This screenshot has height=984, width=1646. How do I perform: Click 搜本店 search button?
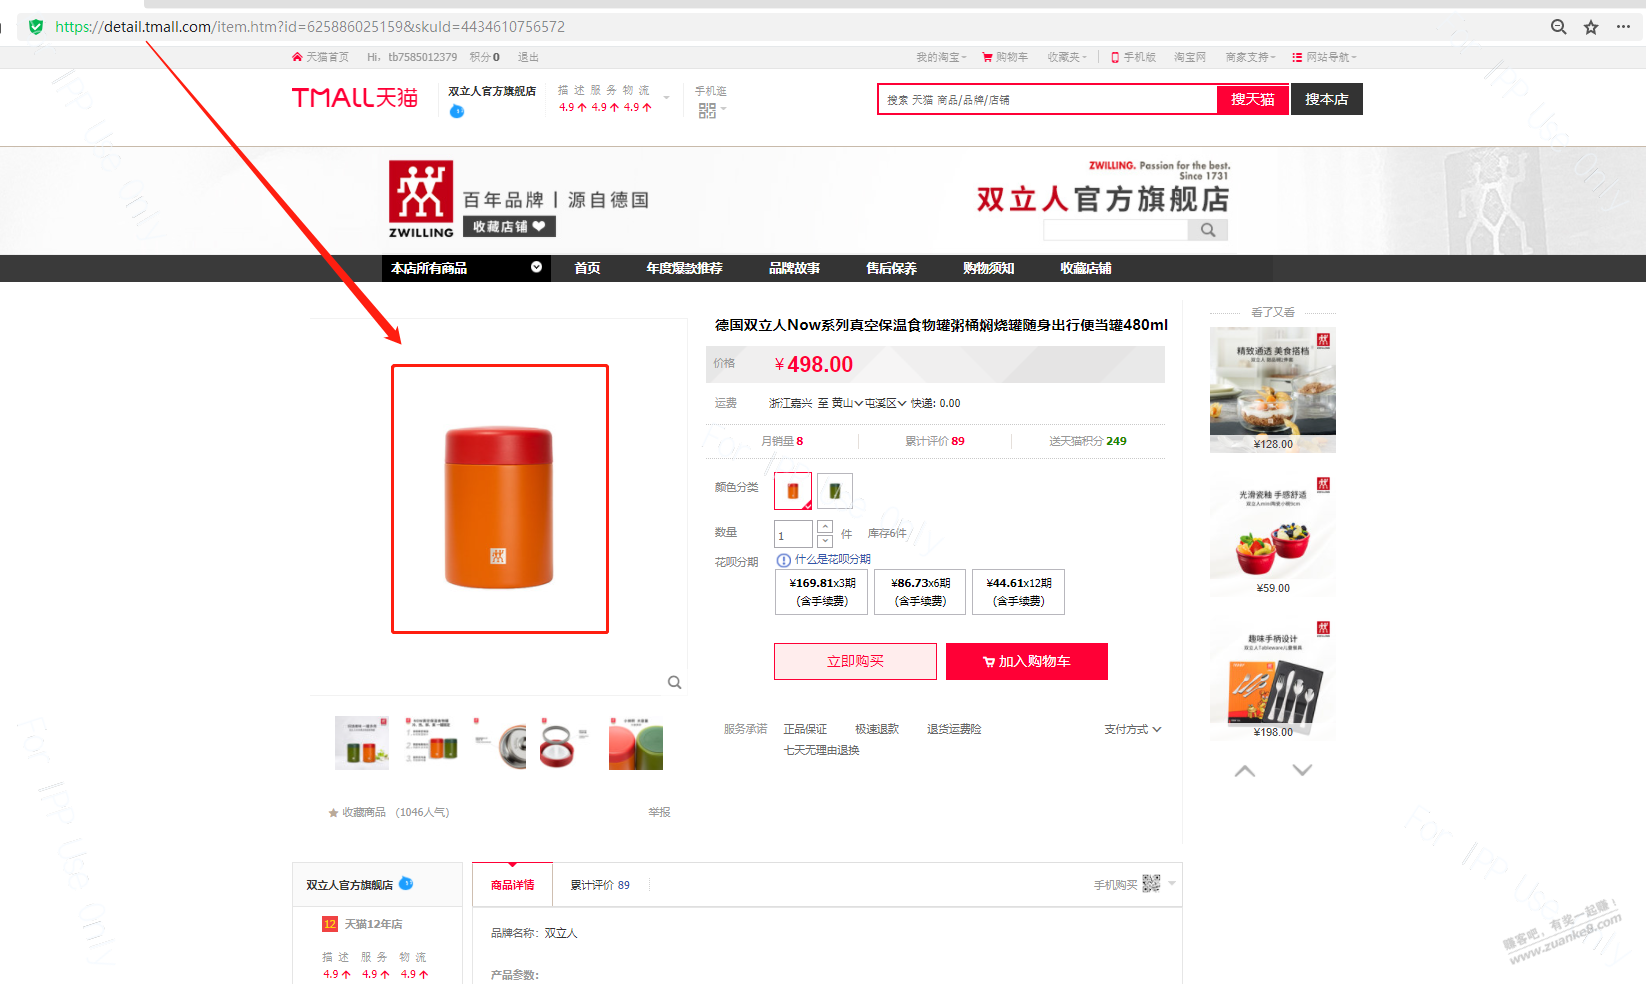pos(1326,99)
